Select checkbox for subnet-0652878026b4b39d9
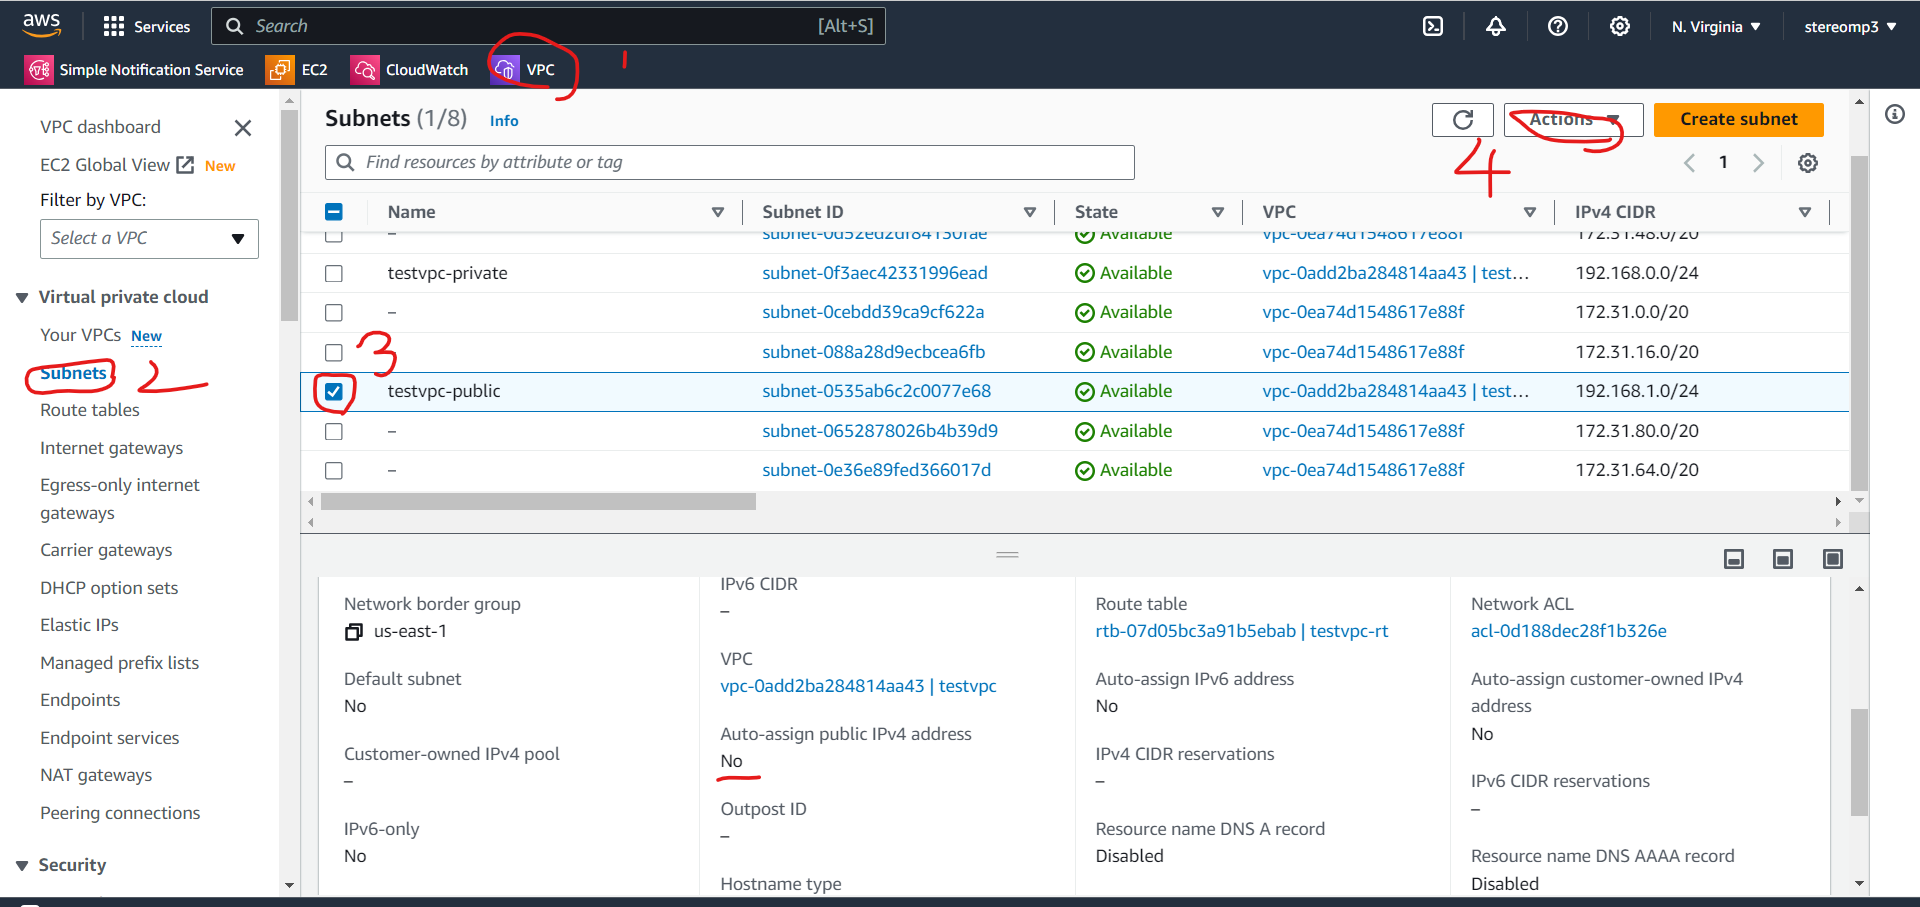This screenshot has height=907, width=1920. pyautogui.click(x=334, y=431)
